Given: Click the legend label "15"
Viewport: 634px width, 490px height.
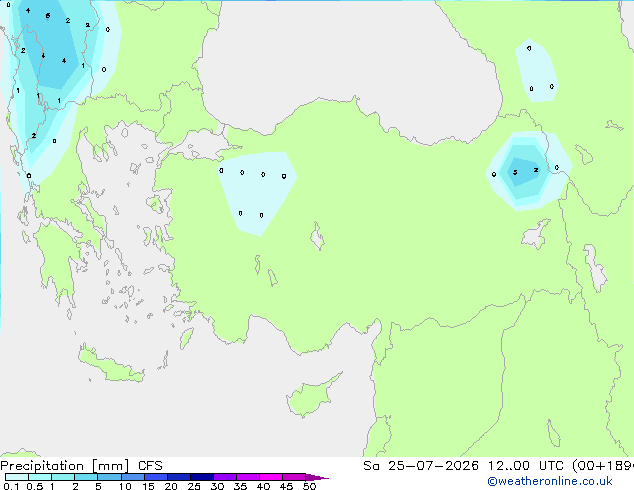Looking at the screenshot, I should [148, 486].
